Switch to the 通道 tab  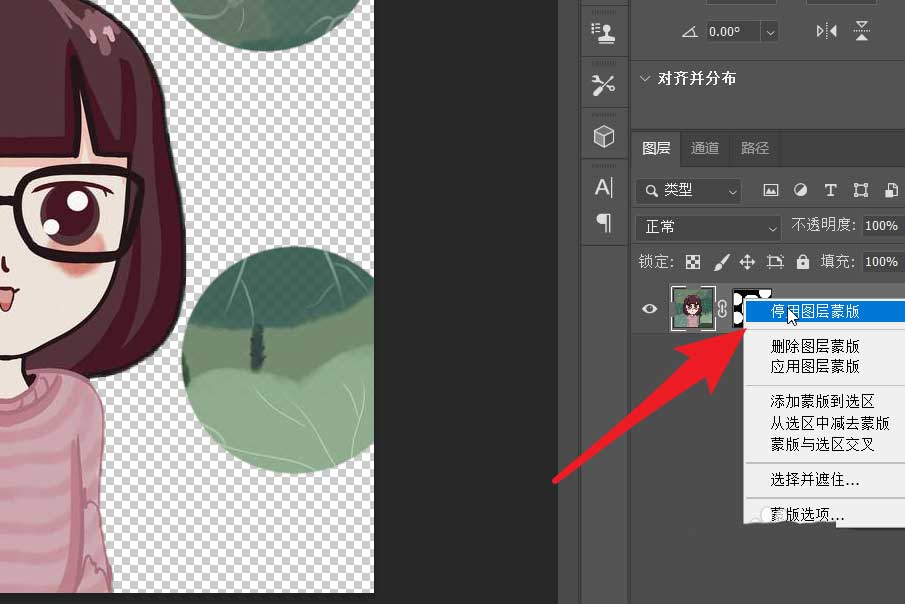coord(705,148)
